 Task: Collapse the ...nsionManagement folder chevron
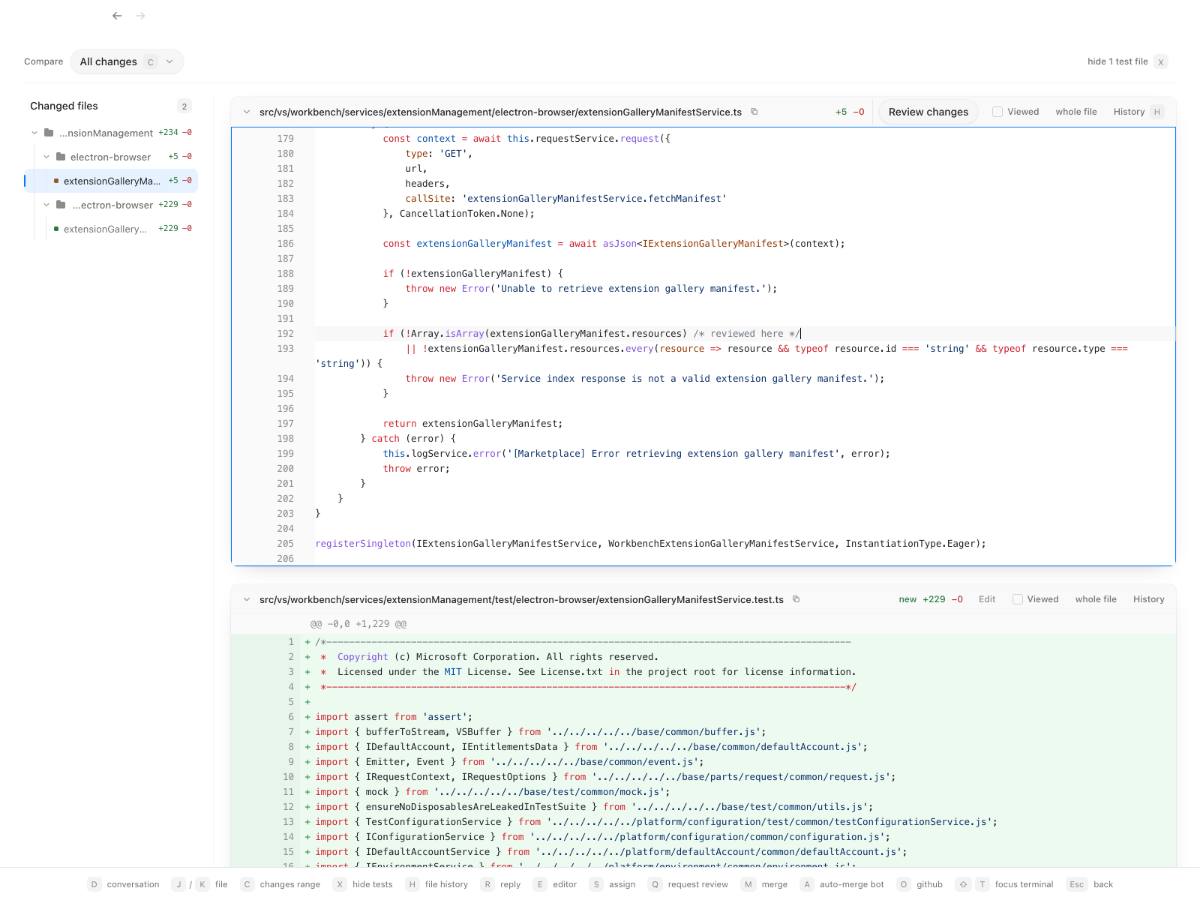point(35,133)
